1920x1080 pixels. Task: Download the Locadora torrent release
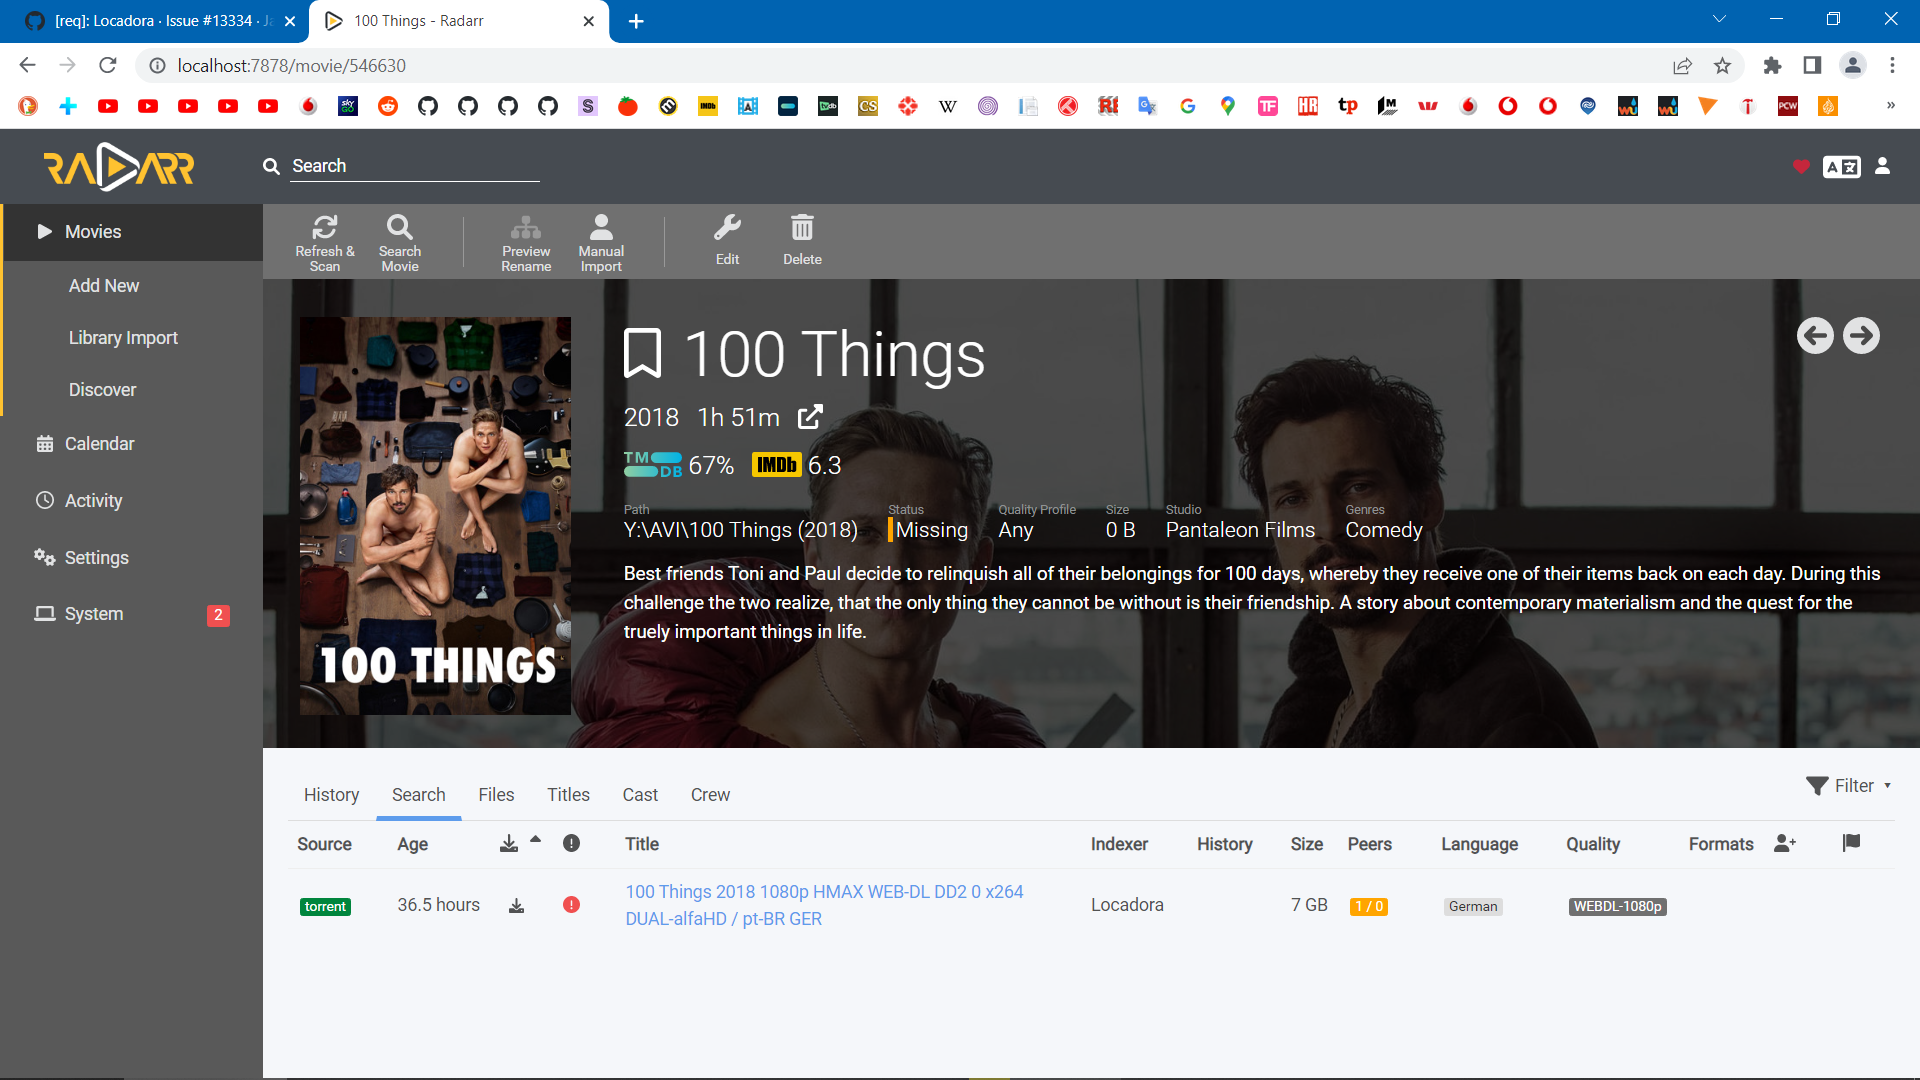coord(516,906)
